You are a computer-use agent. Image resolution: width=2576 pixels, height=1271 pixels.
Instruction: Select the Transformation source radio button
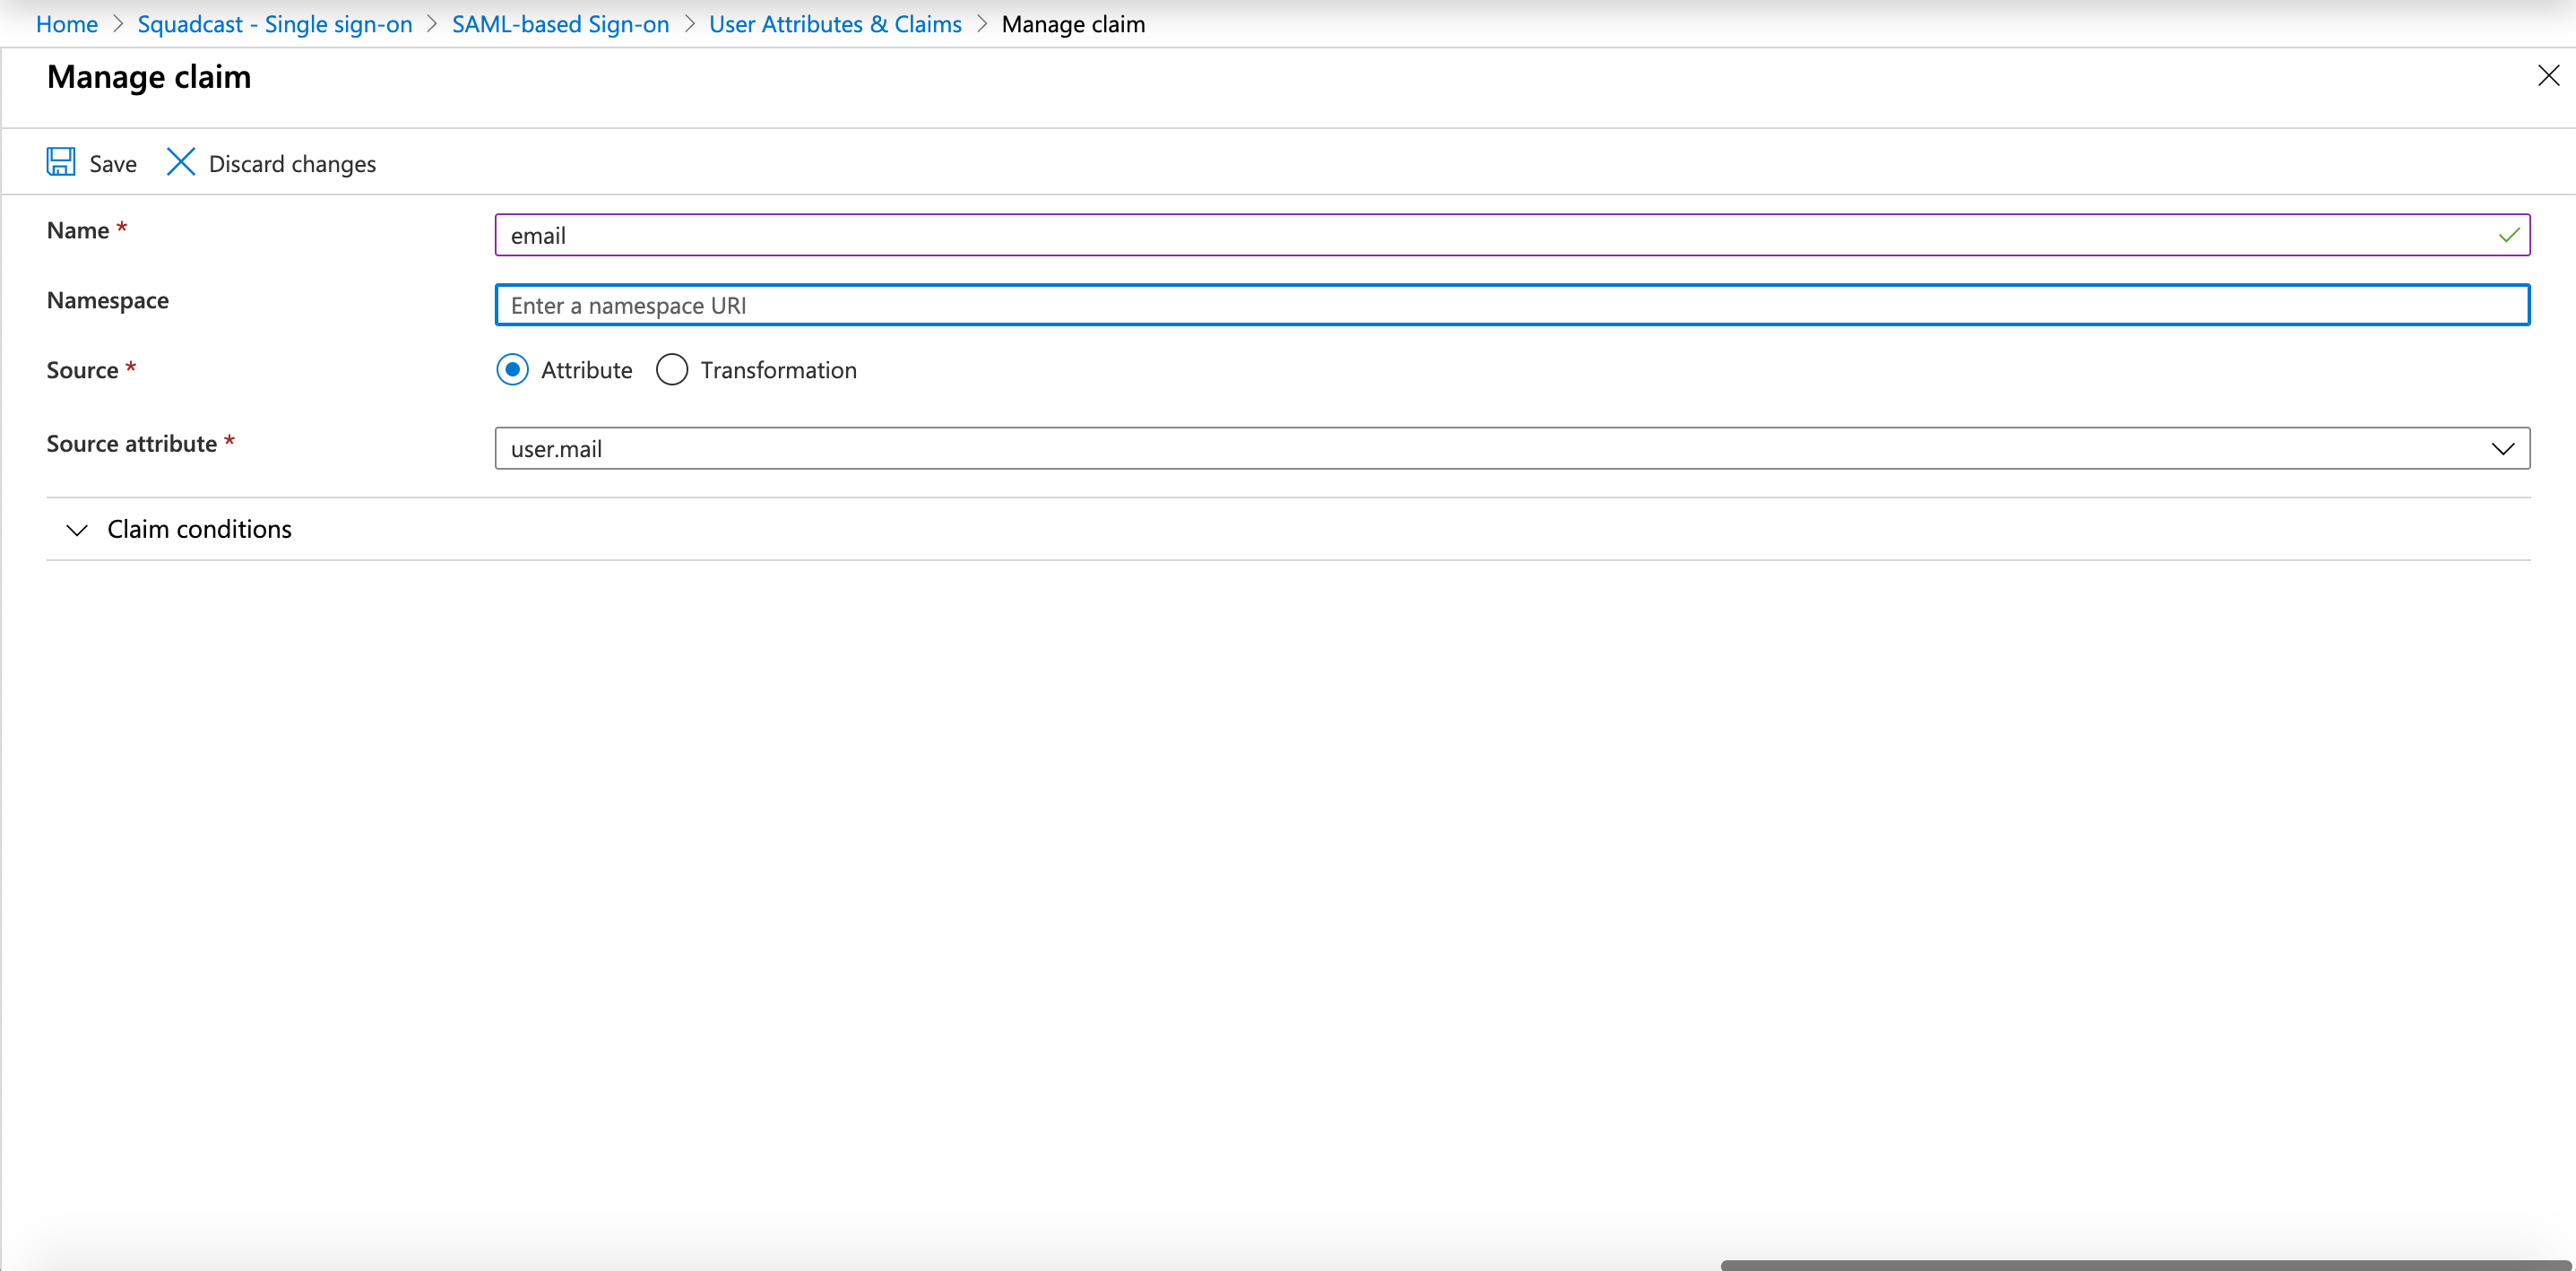(672, 370)
